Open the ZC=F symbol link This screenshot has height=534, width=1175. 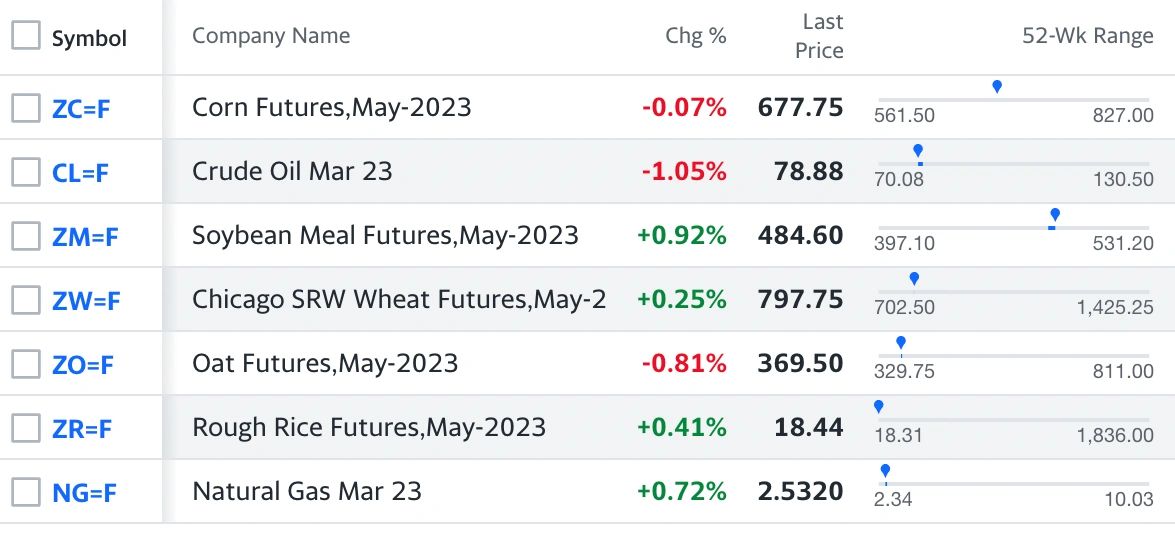click(81, 109)
